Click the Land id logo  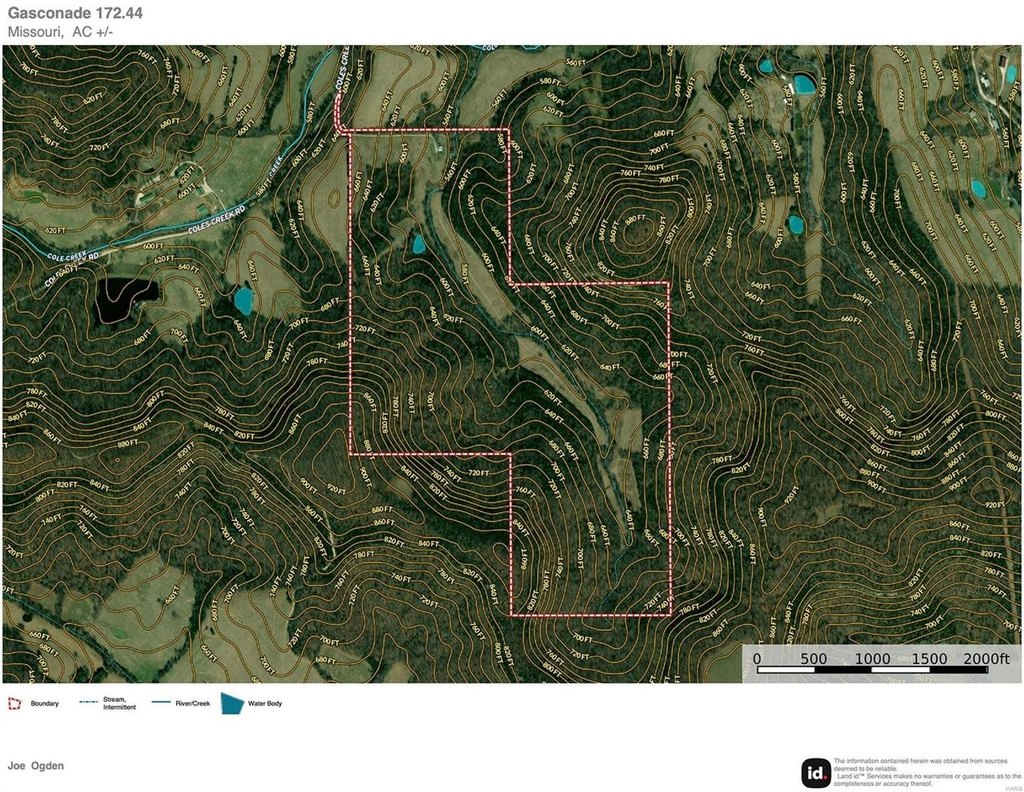point(815,773)
